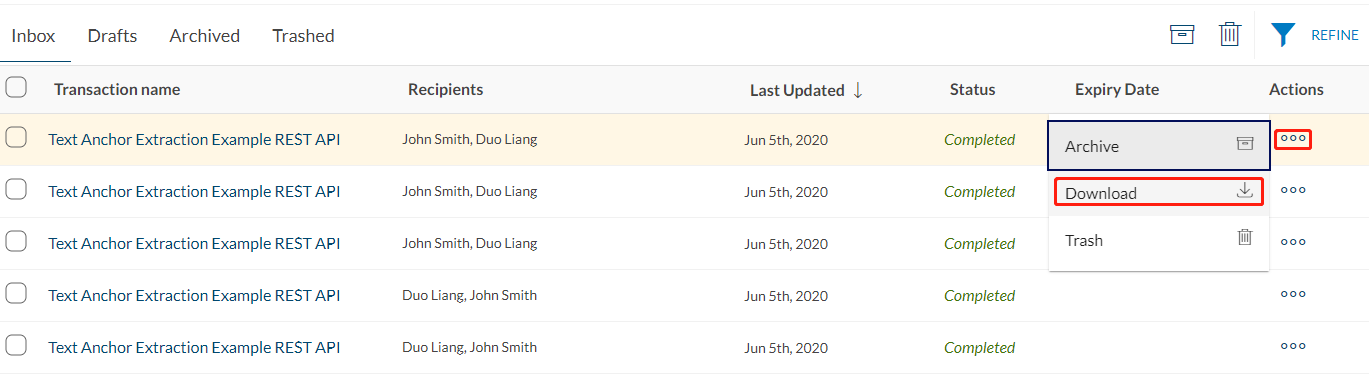Open actions menu for the third row

point(1293,242)
